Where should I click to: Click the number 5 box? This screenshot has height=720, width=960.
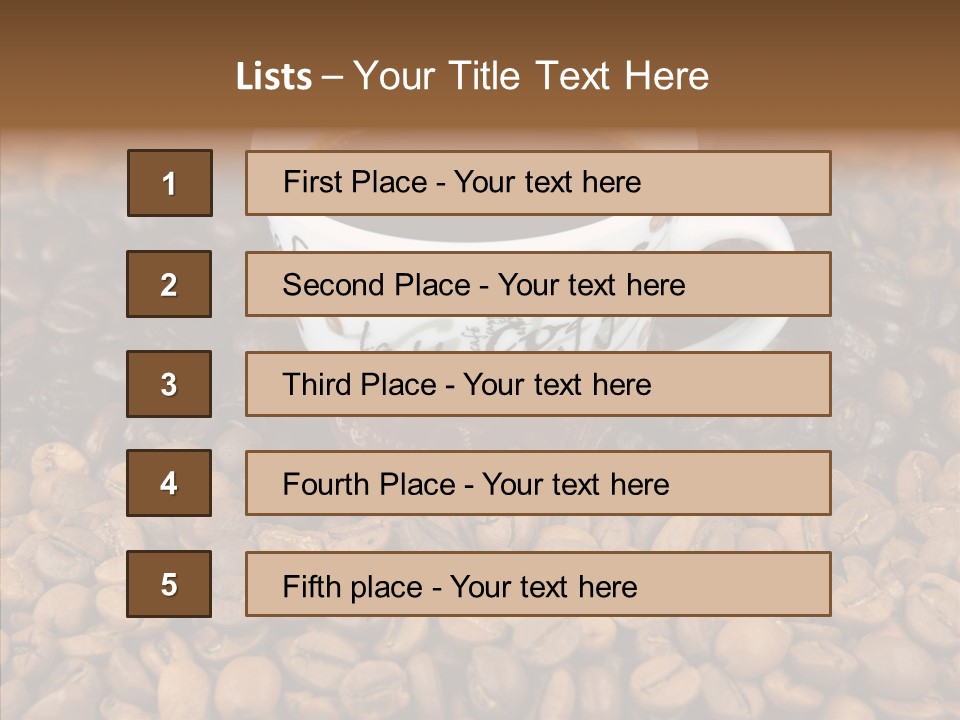coord(169,584)
